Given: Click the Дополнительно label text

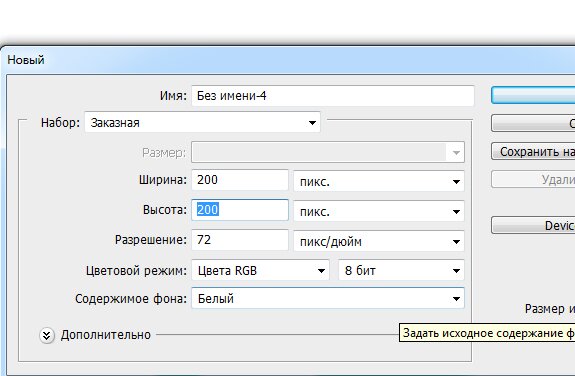Looking at the screenshot, I should [x=106, y=335].
